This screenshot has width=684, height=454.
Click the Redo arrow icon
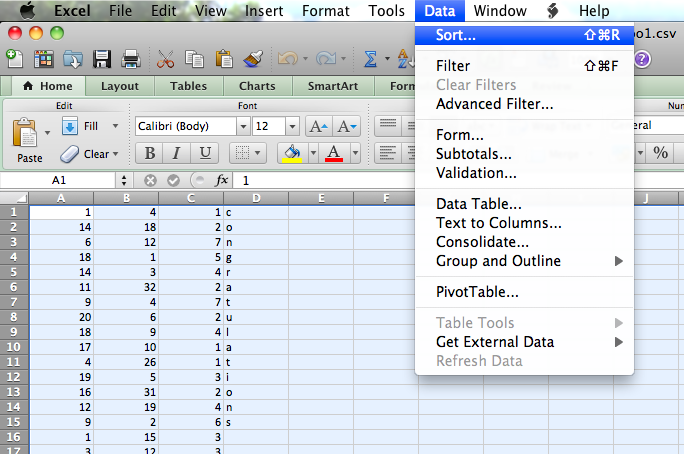click(326, 58)
